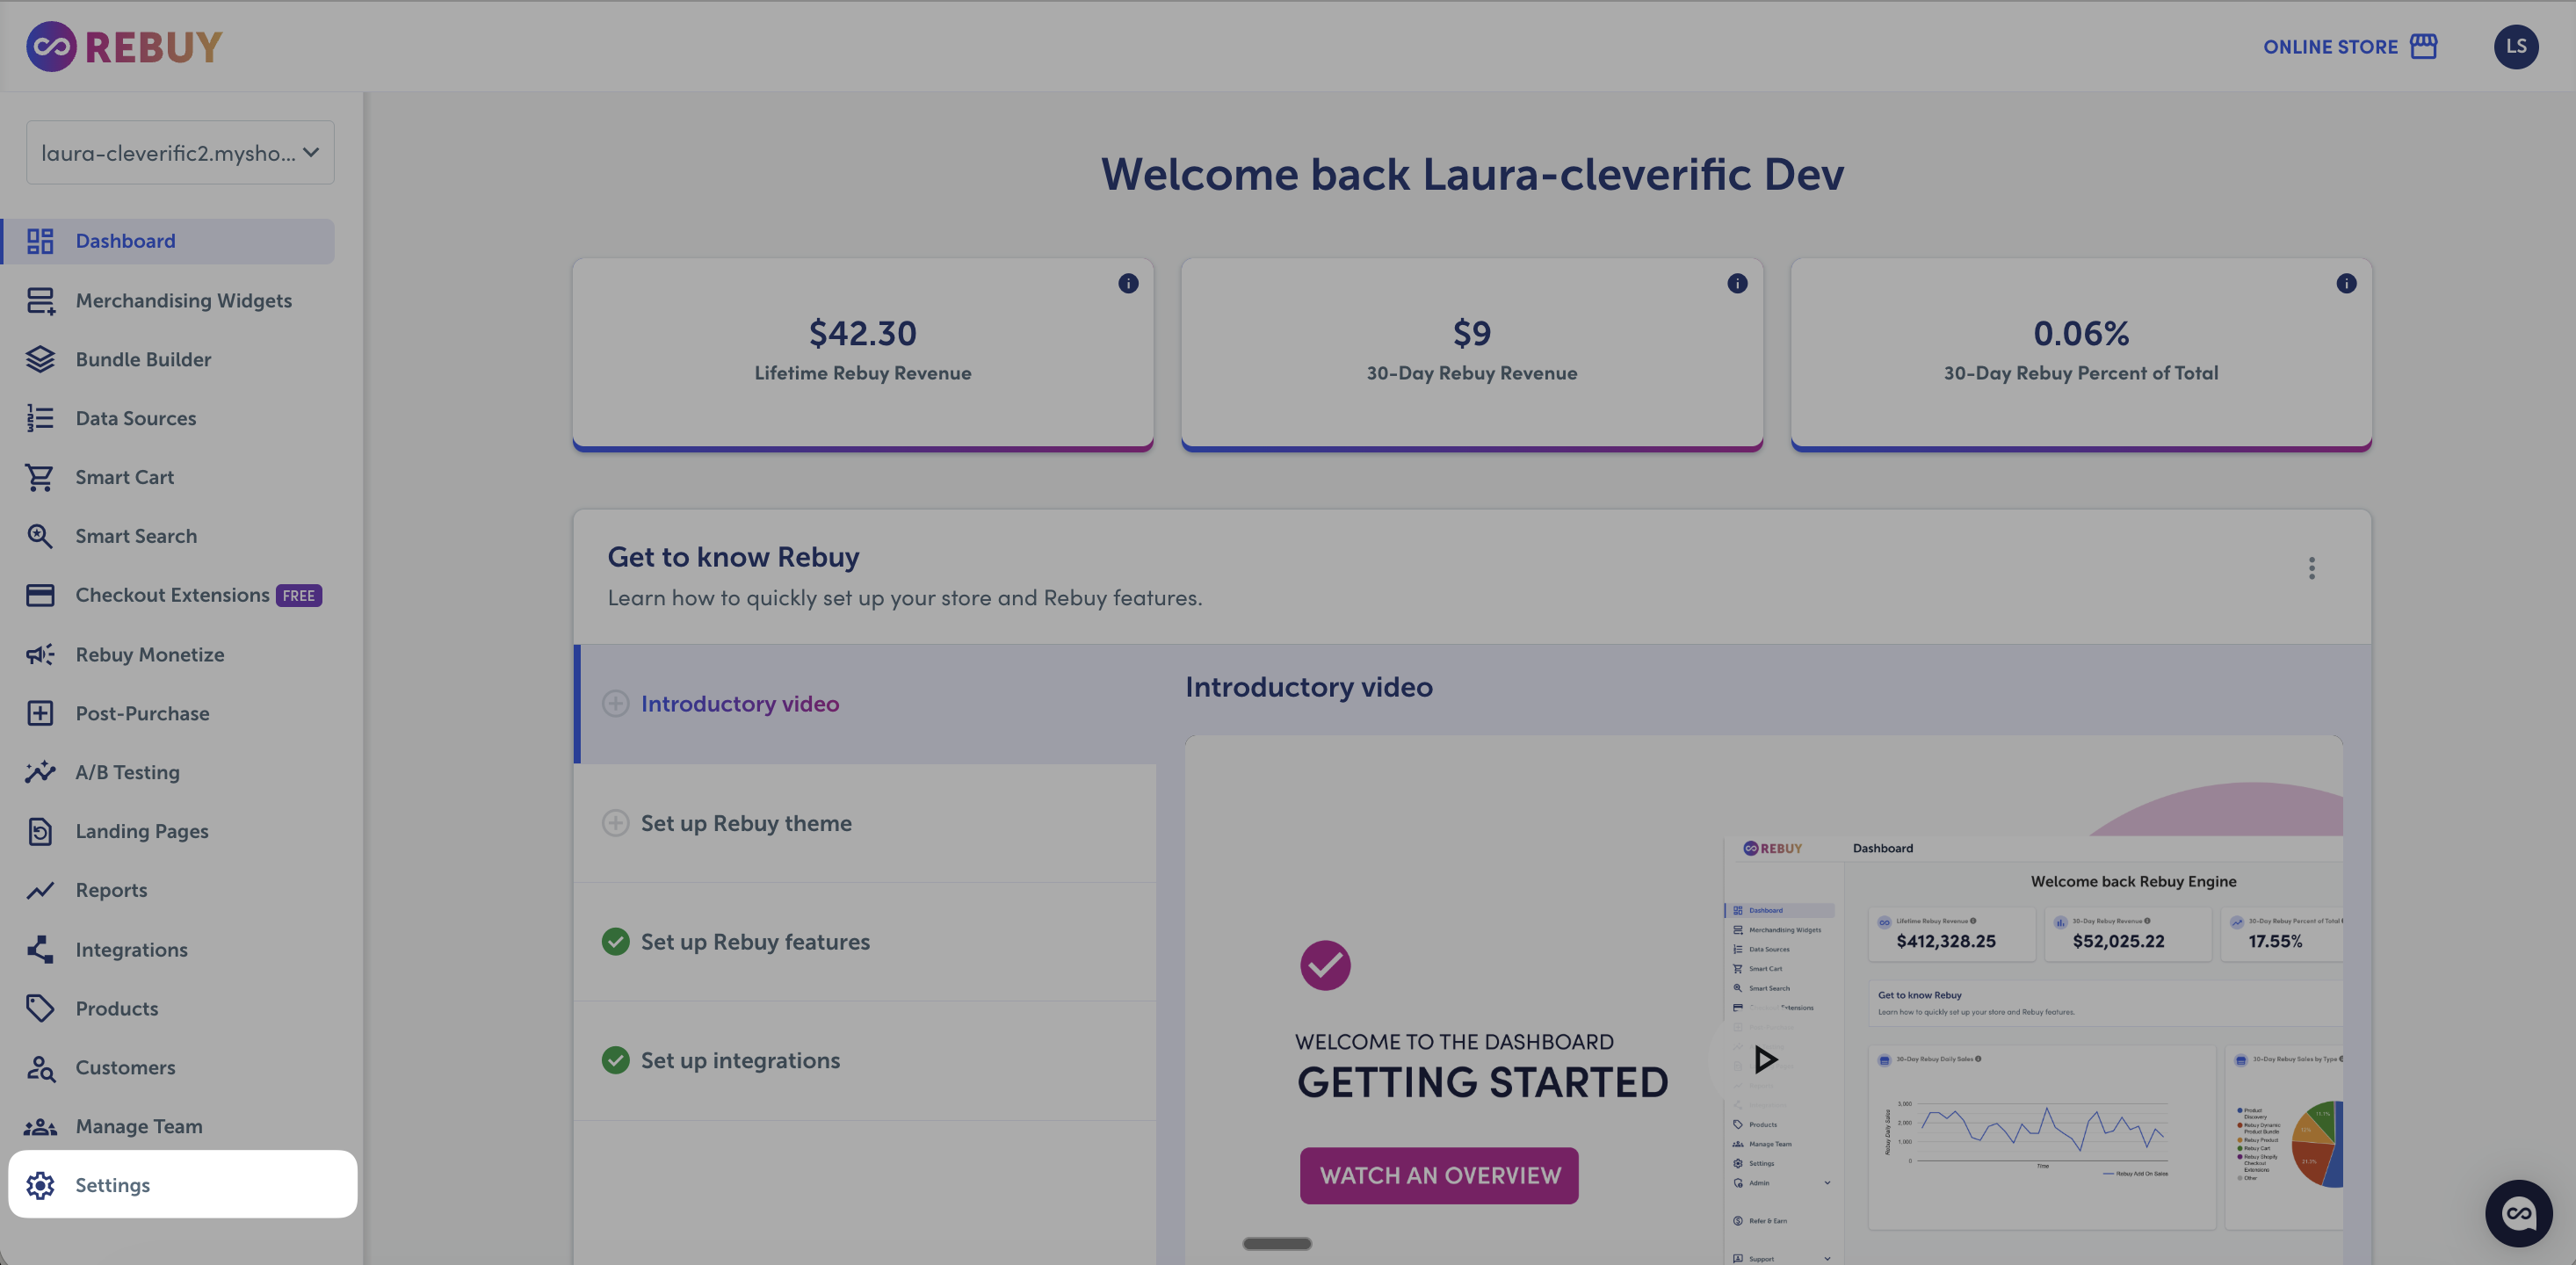Click info icon on Lifetime Rebuy Revenue
The image size is (2576, 1265).
(1128, 284)
